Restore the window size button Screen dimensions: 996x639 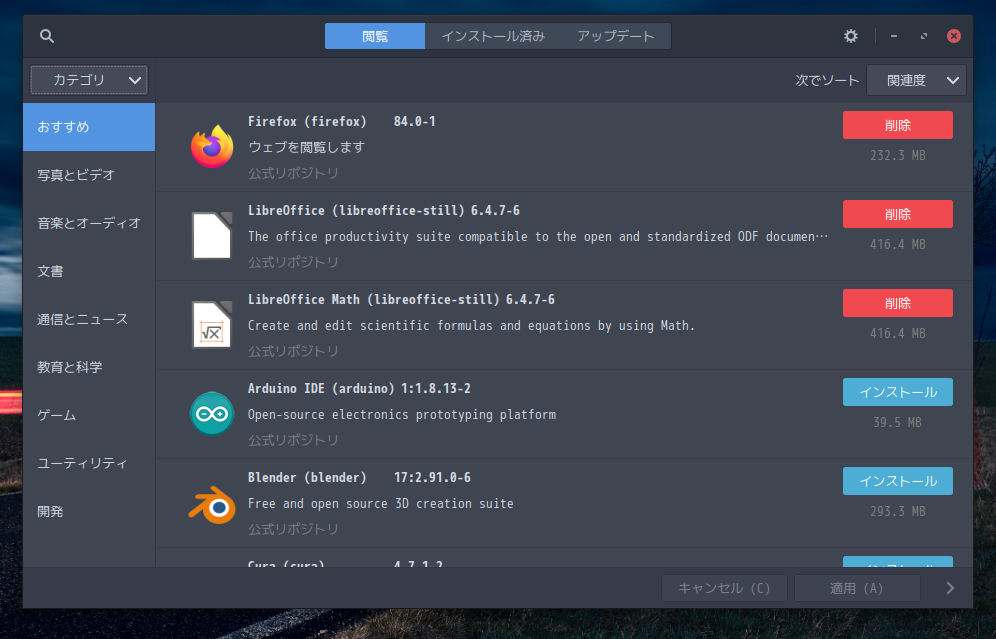(x=924, y=36)
